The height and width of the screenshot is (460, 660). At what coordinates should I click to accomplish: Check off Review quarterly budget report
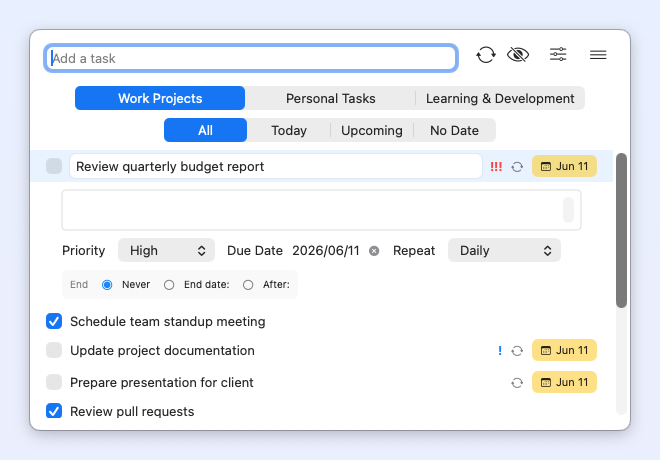click(54, 166)
